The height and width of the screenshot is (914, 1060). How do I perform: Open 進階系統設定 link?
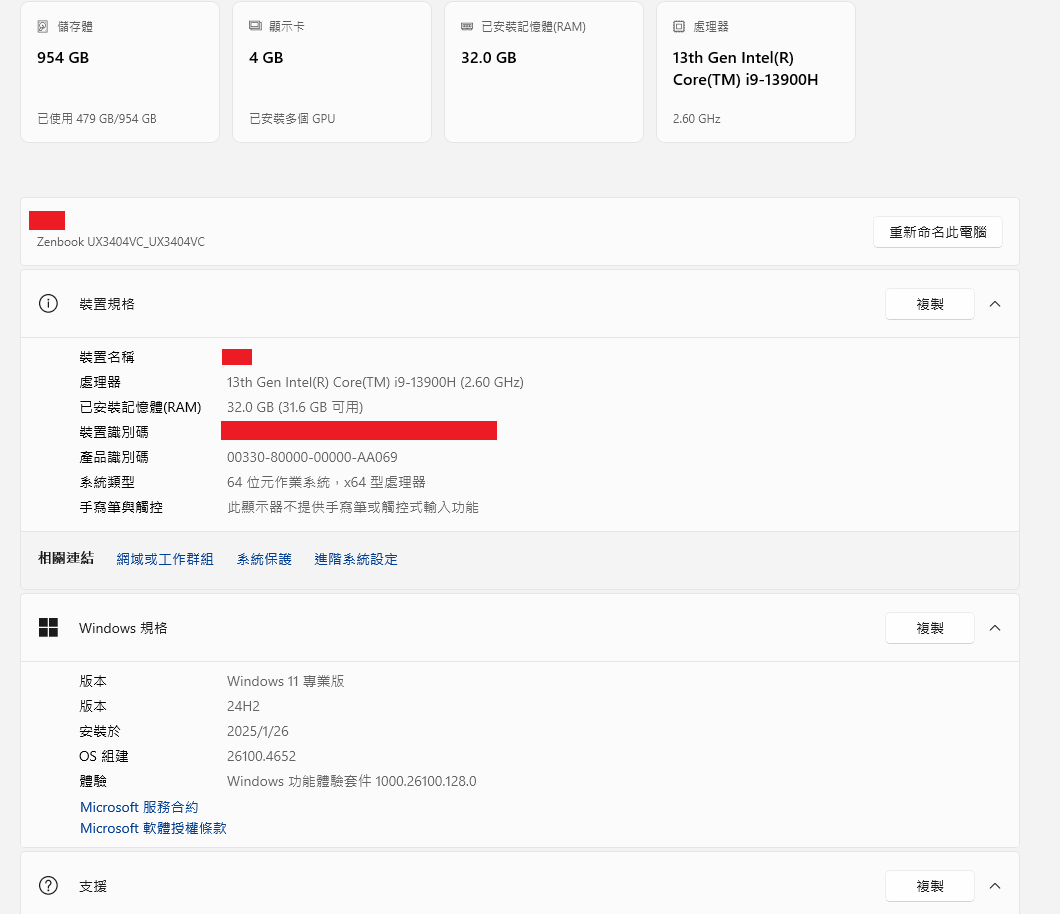(356, 559)
